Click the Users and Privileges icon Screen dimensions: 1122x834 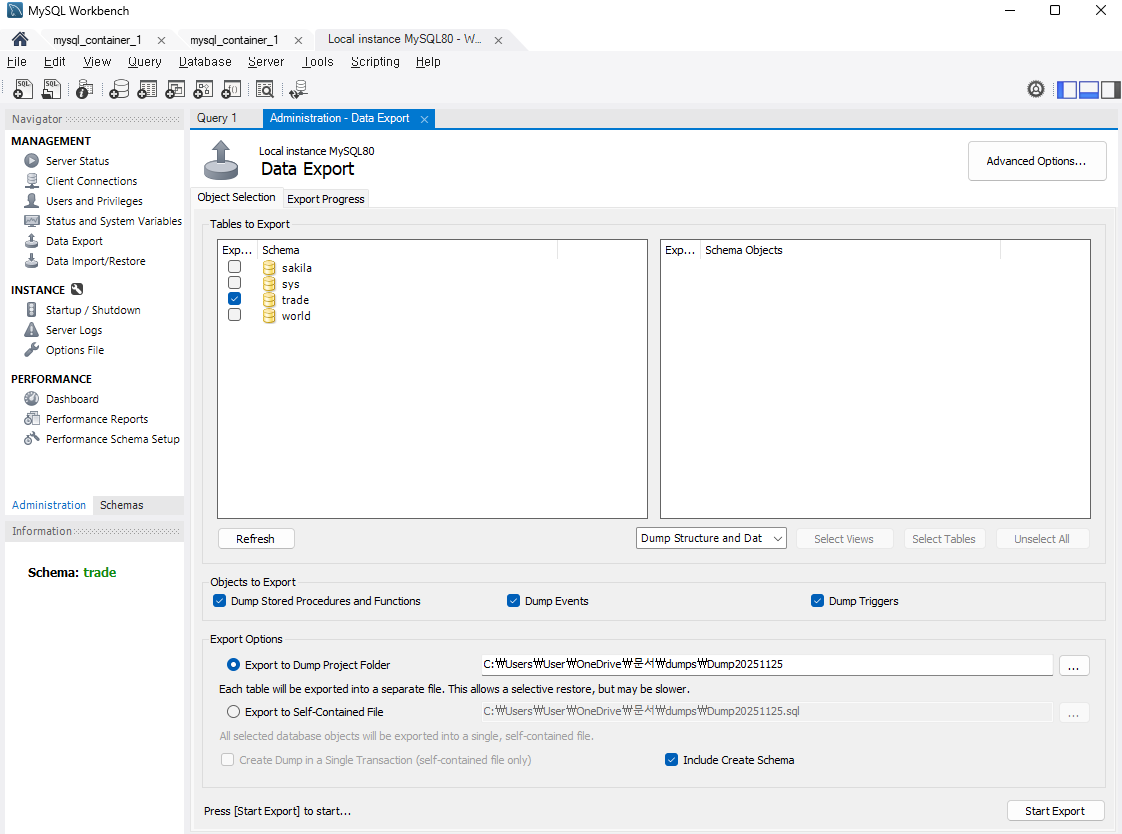coord(31,201)
